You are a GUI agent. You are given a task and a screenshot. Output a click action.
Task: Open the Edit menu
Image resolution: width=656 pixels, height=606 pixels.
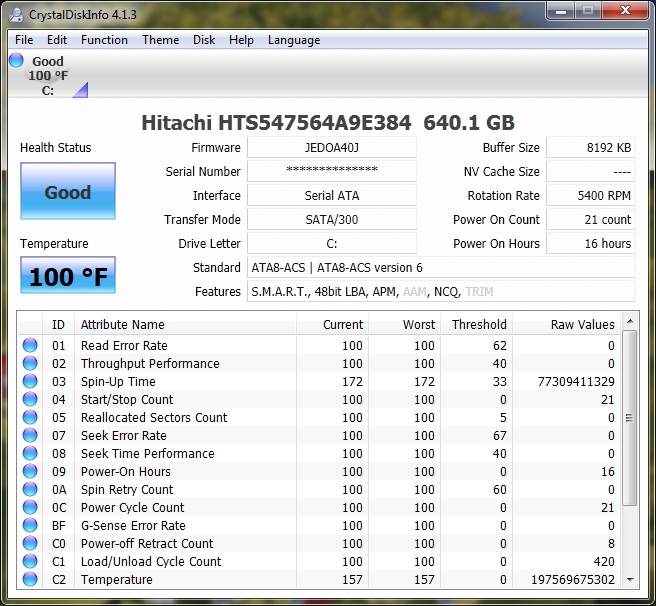[x=56, y=40]
